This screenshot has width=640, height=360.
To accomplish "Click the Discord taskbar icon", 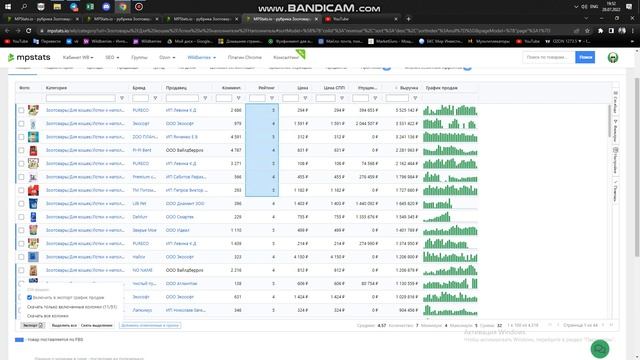I will tap(107, 7).
